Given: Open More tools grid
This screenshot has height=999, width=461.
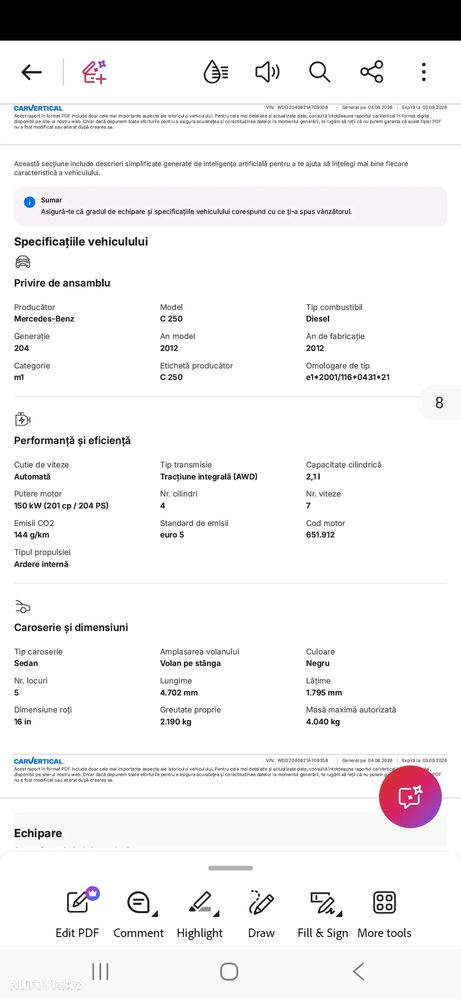Looking at the screenshot, I should pyautogui.click(x=384, y=914).
